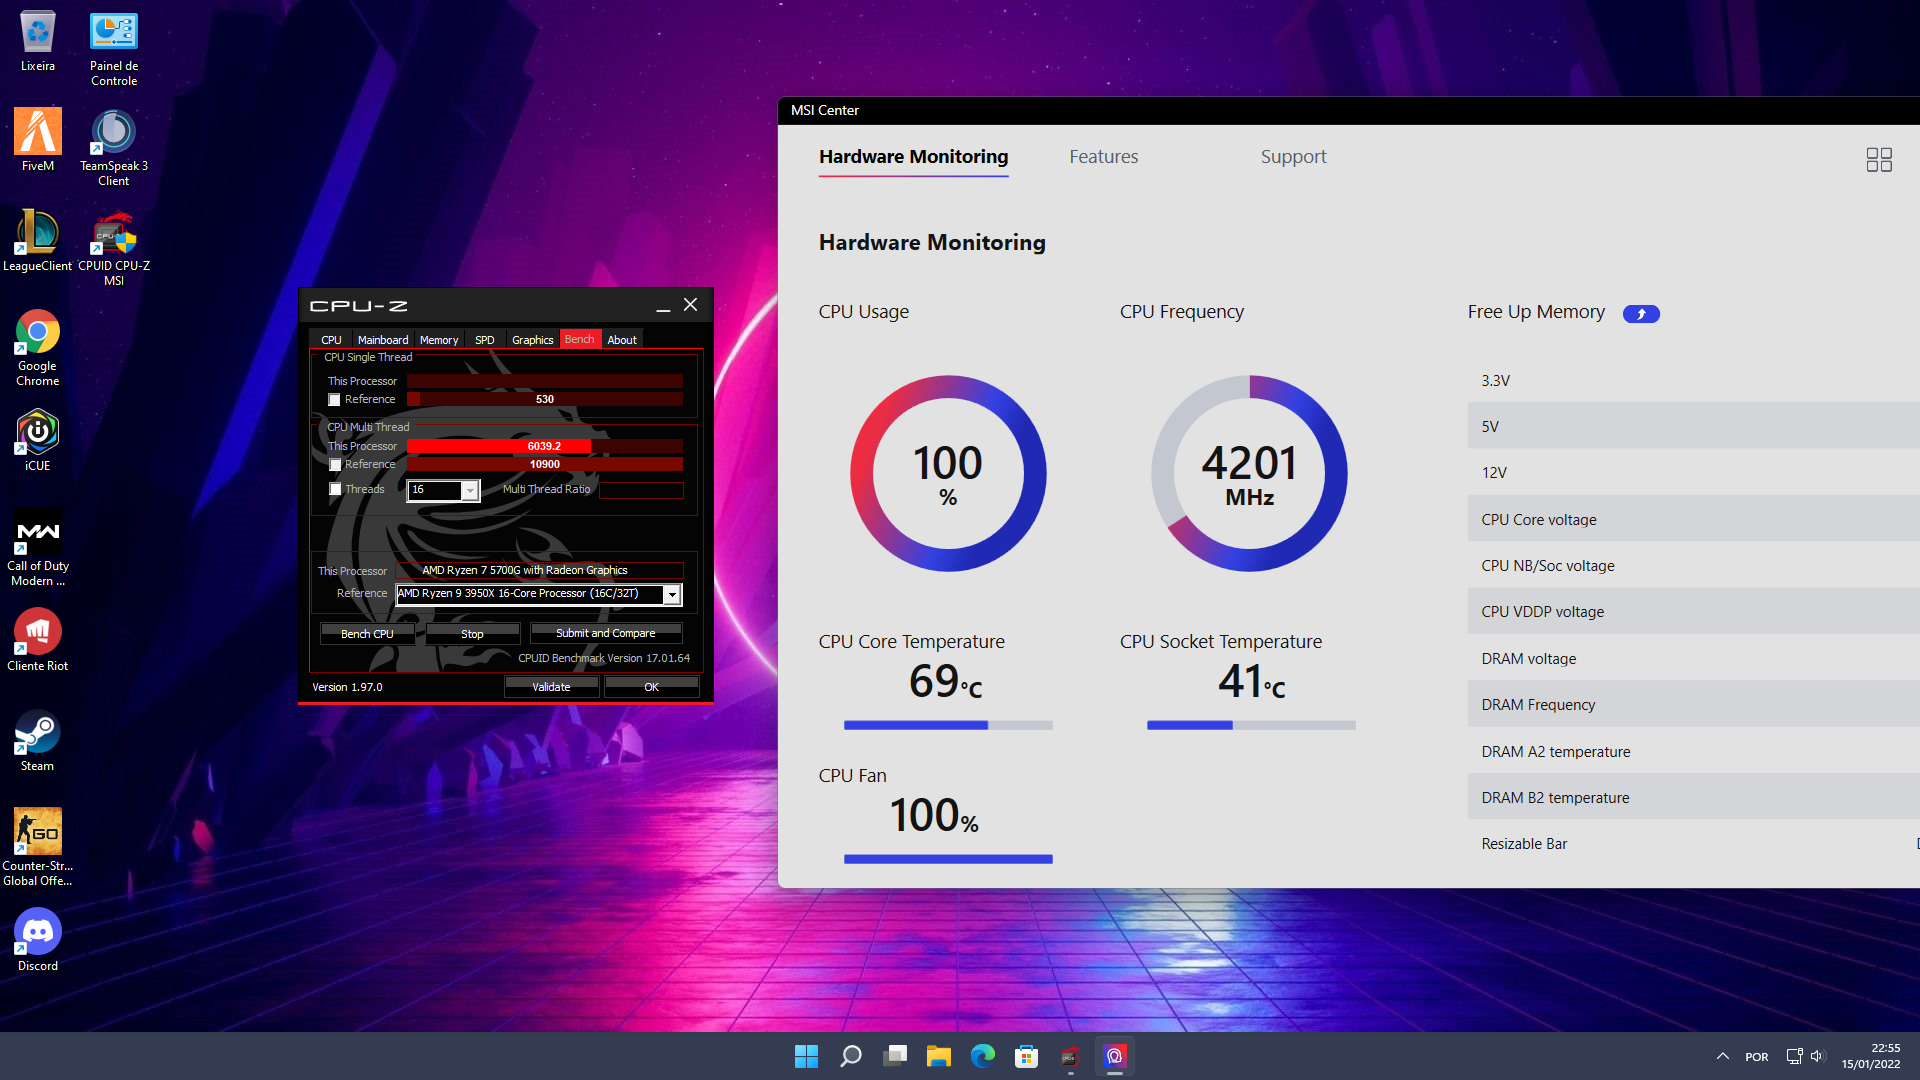Open the MSI Center grid view icon
This screenshot has height=1080, width=1920.
[x=1878, y=160]
